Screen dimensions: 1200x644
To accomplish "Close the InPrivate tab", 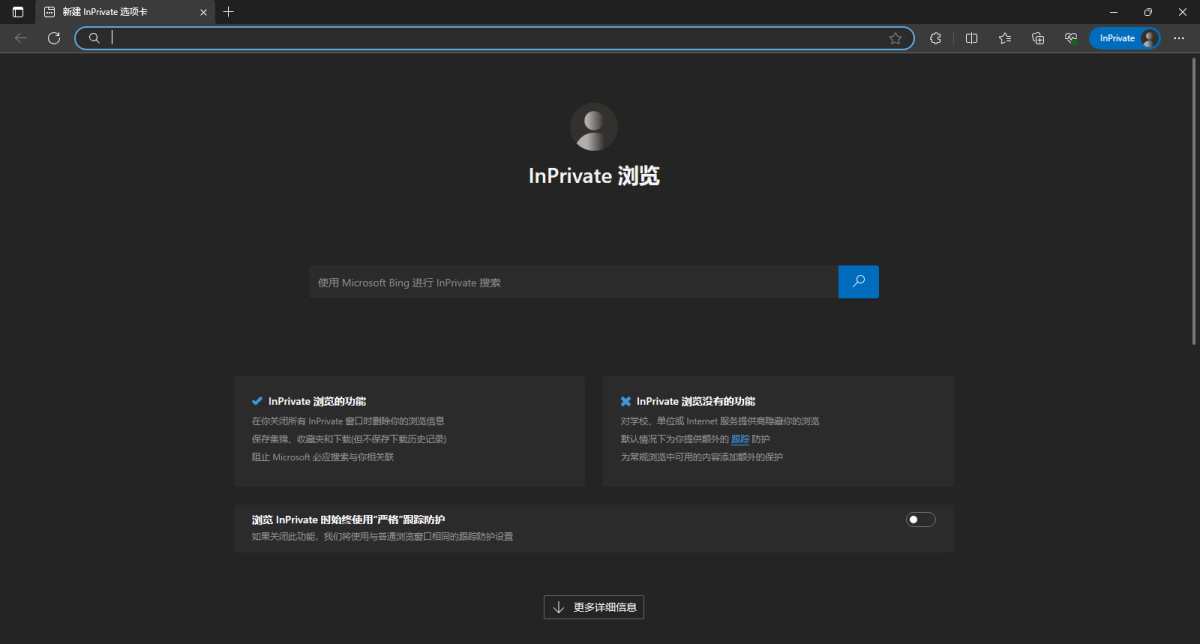I will (204, 12).
